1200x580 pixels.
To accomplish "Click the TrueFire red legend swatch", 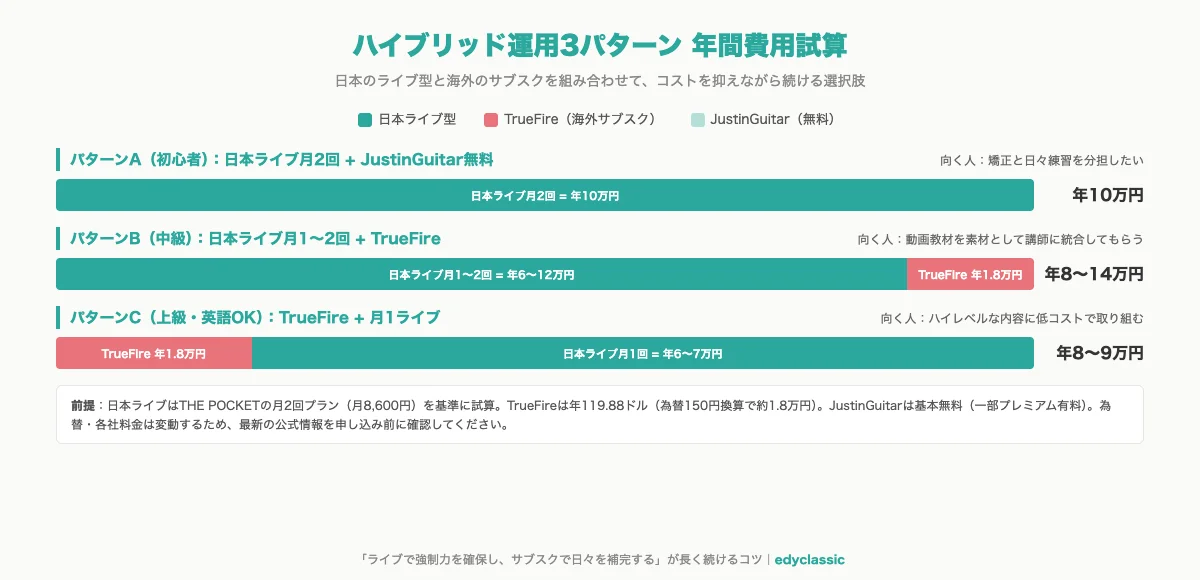I will (491, 120).
